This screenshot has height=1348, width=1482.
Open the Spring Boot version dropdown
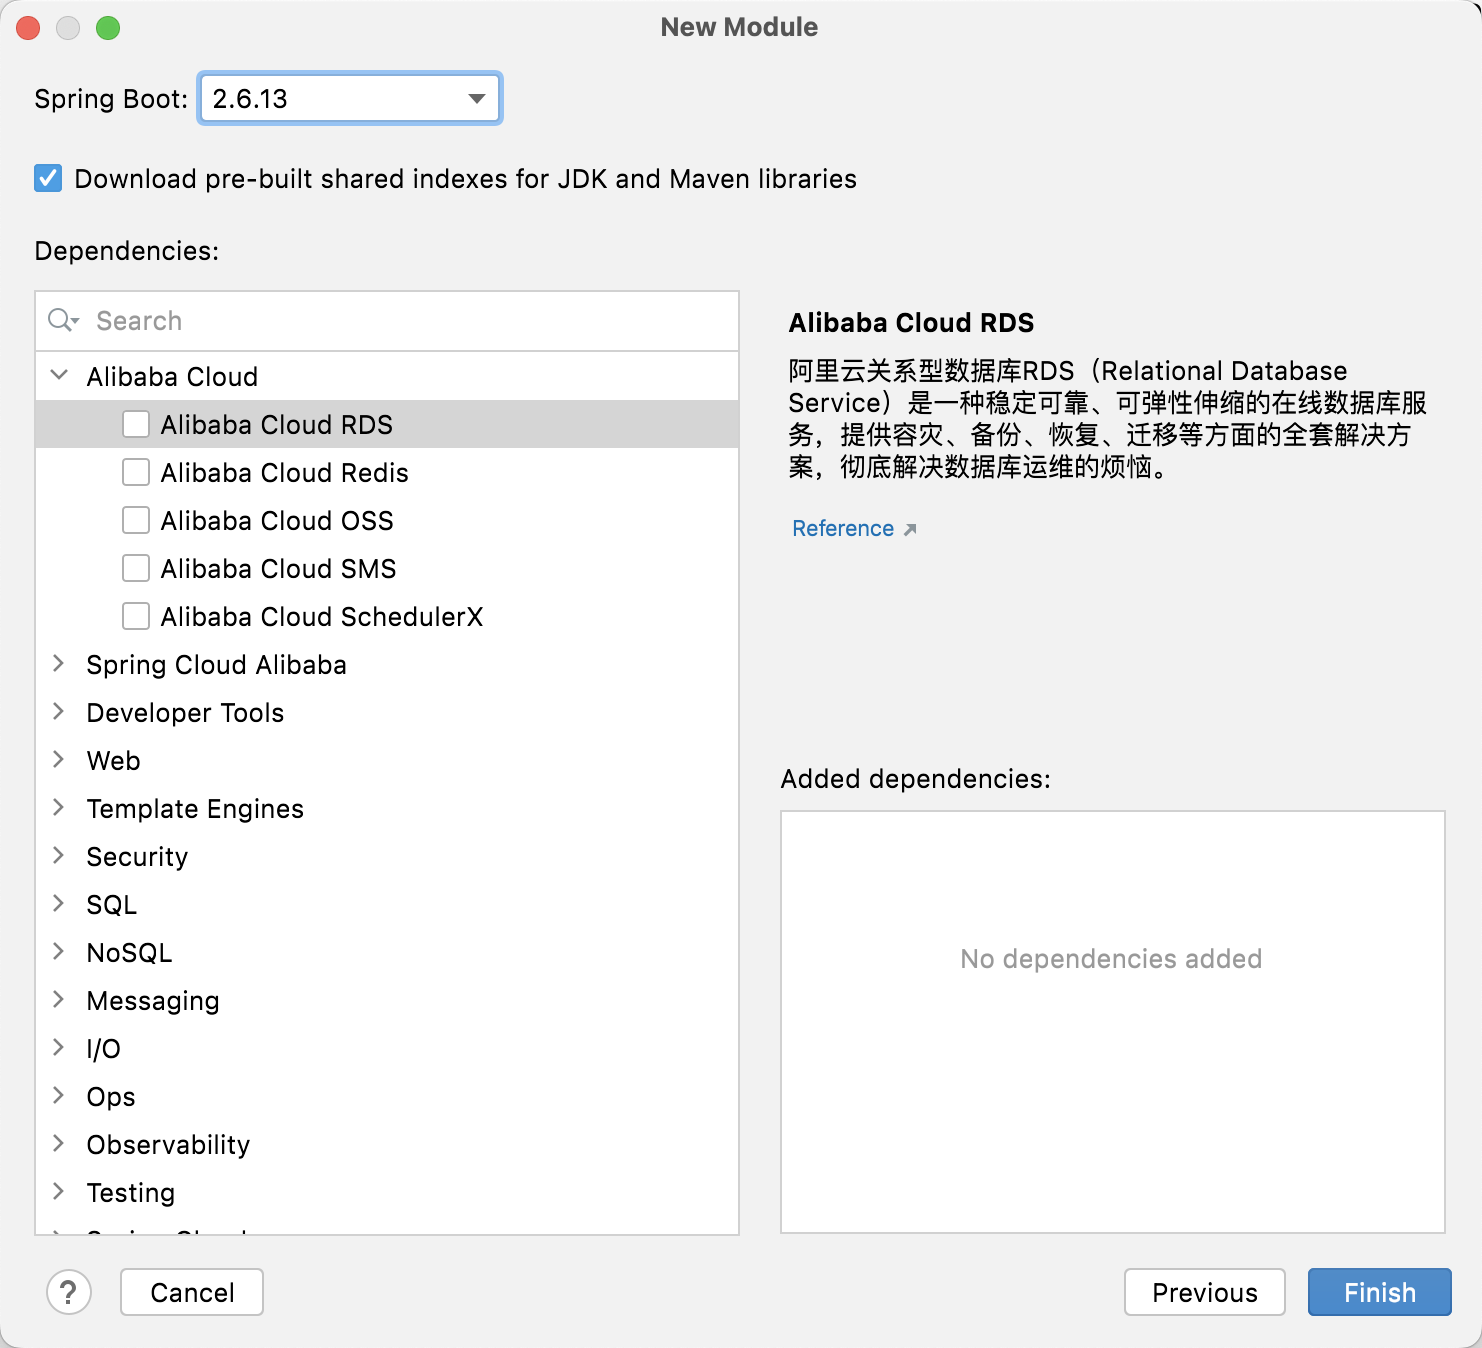(350, 98)
